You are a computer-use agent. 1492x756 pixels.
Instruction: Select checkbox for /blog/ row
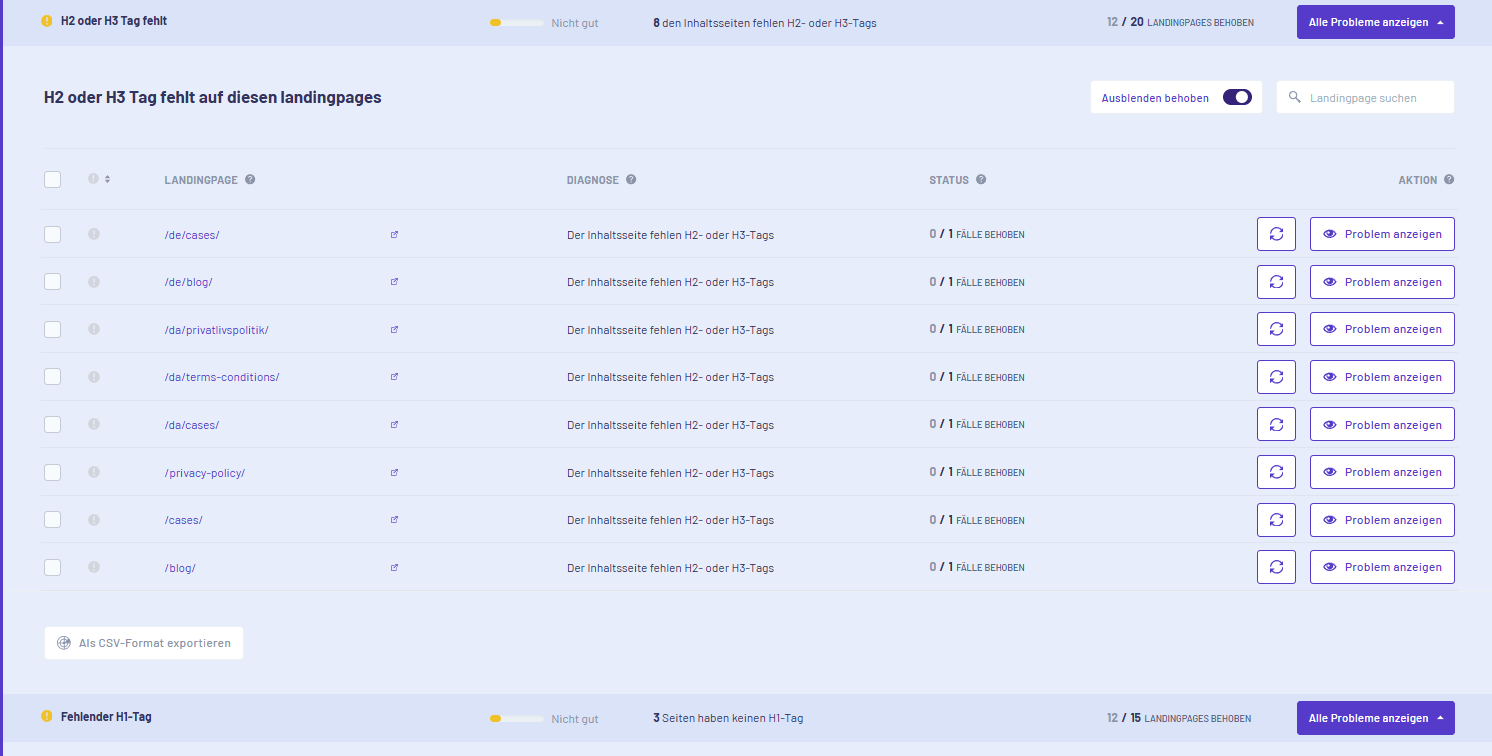(x=53, y=567)
